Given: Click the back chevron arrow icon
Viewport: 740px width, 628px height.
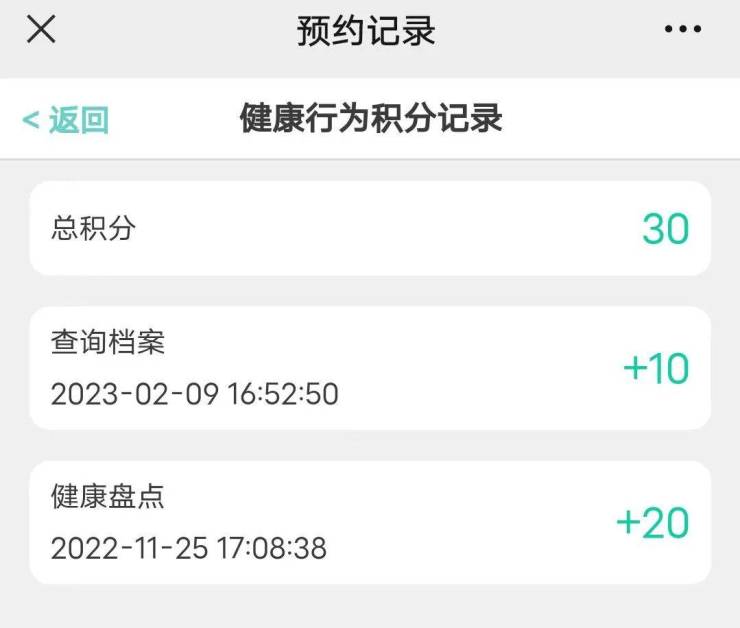Looking at the screenshot, I should (30, 120).
